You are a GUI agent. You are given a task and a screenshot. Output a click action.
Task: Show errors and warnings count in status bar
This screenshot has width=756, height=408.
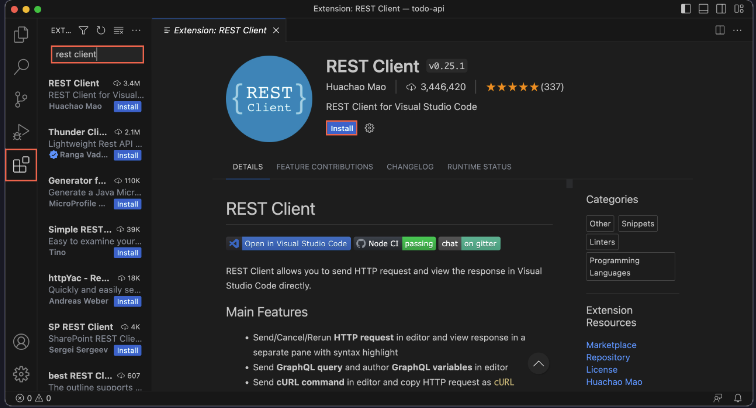click(x=33, y=398)
